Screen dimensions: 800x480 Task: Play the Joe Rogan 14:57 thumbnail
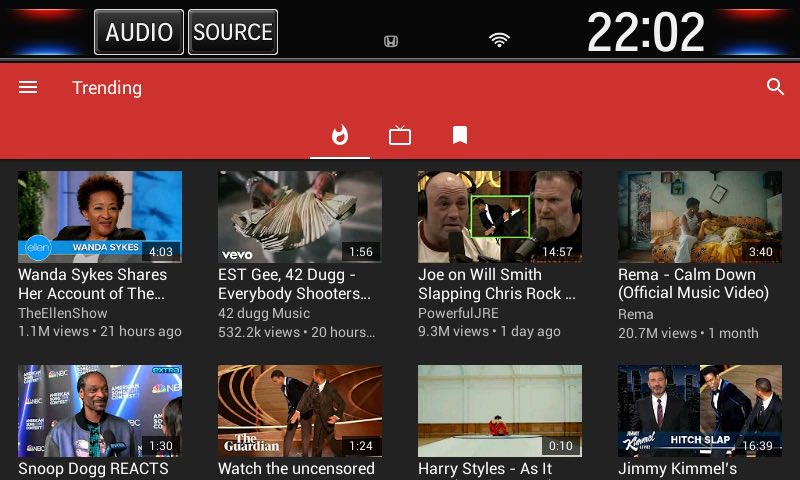500,217
